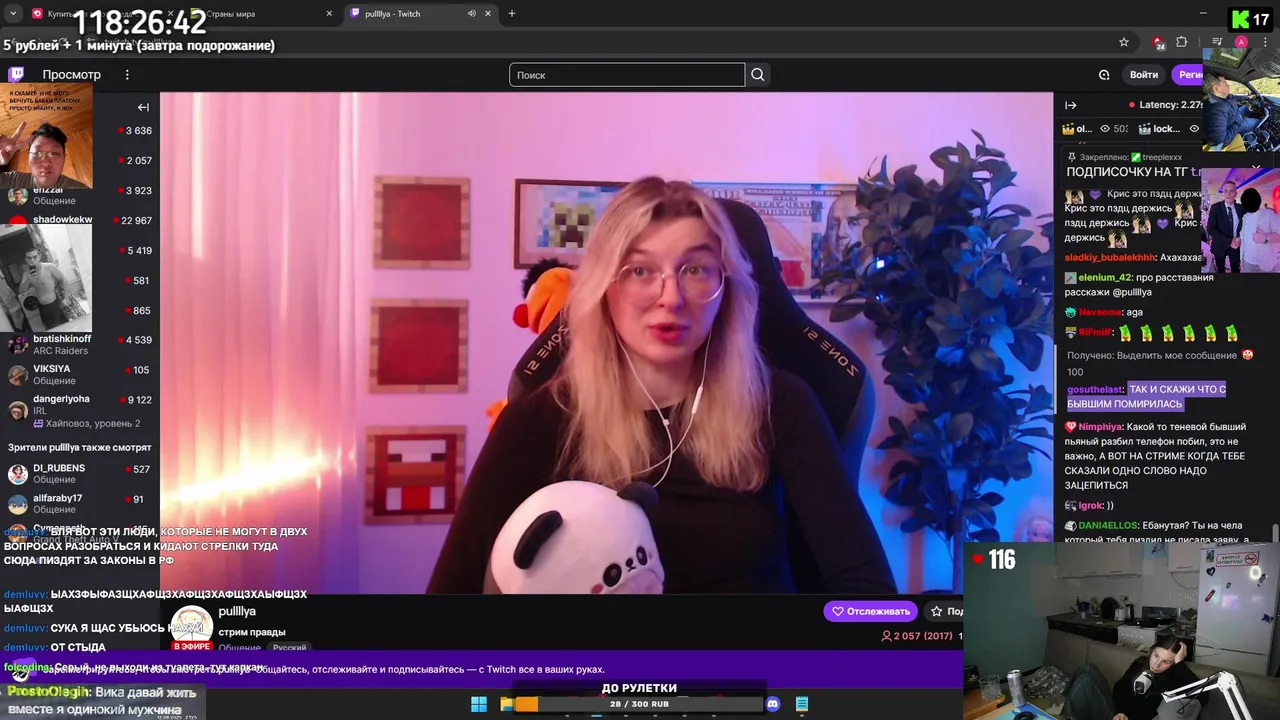Click the Отслеживать follow button
Image resolution: width=1280 pixels, height=720 pixels.
click(x=869, y=611)
